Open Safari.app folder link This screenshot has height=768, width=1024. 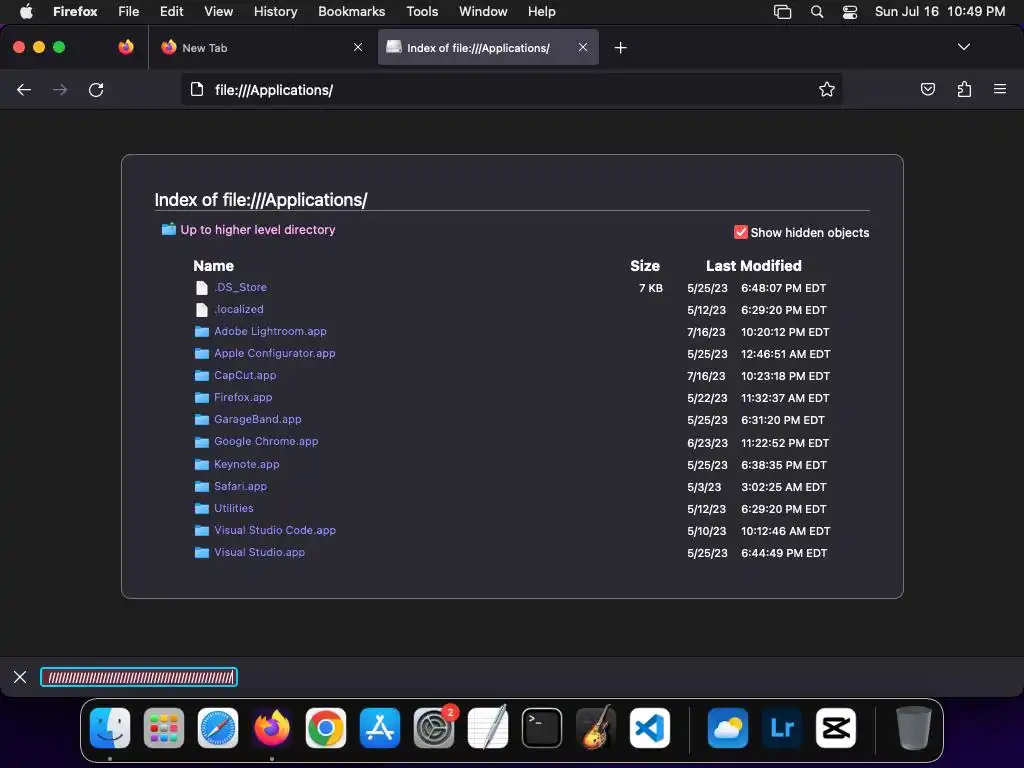point(240,487)
